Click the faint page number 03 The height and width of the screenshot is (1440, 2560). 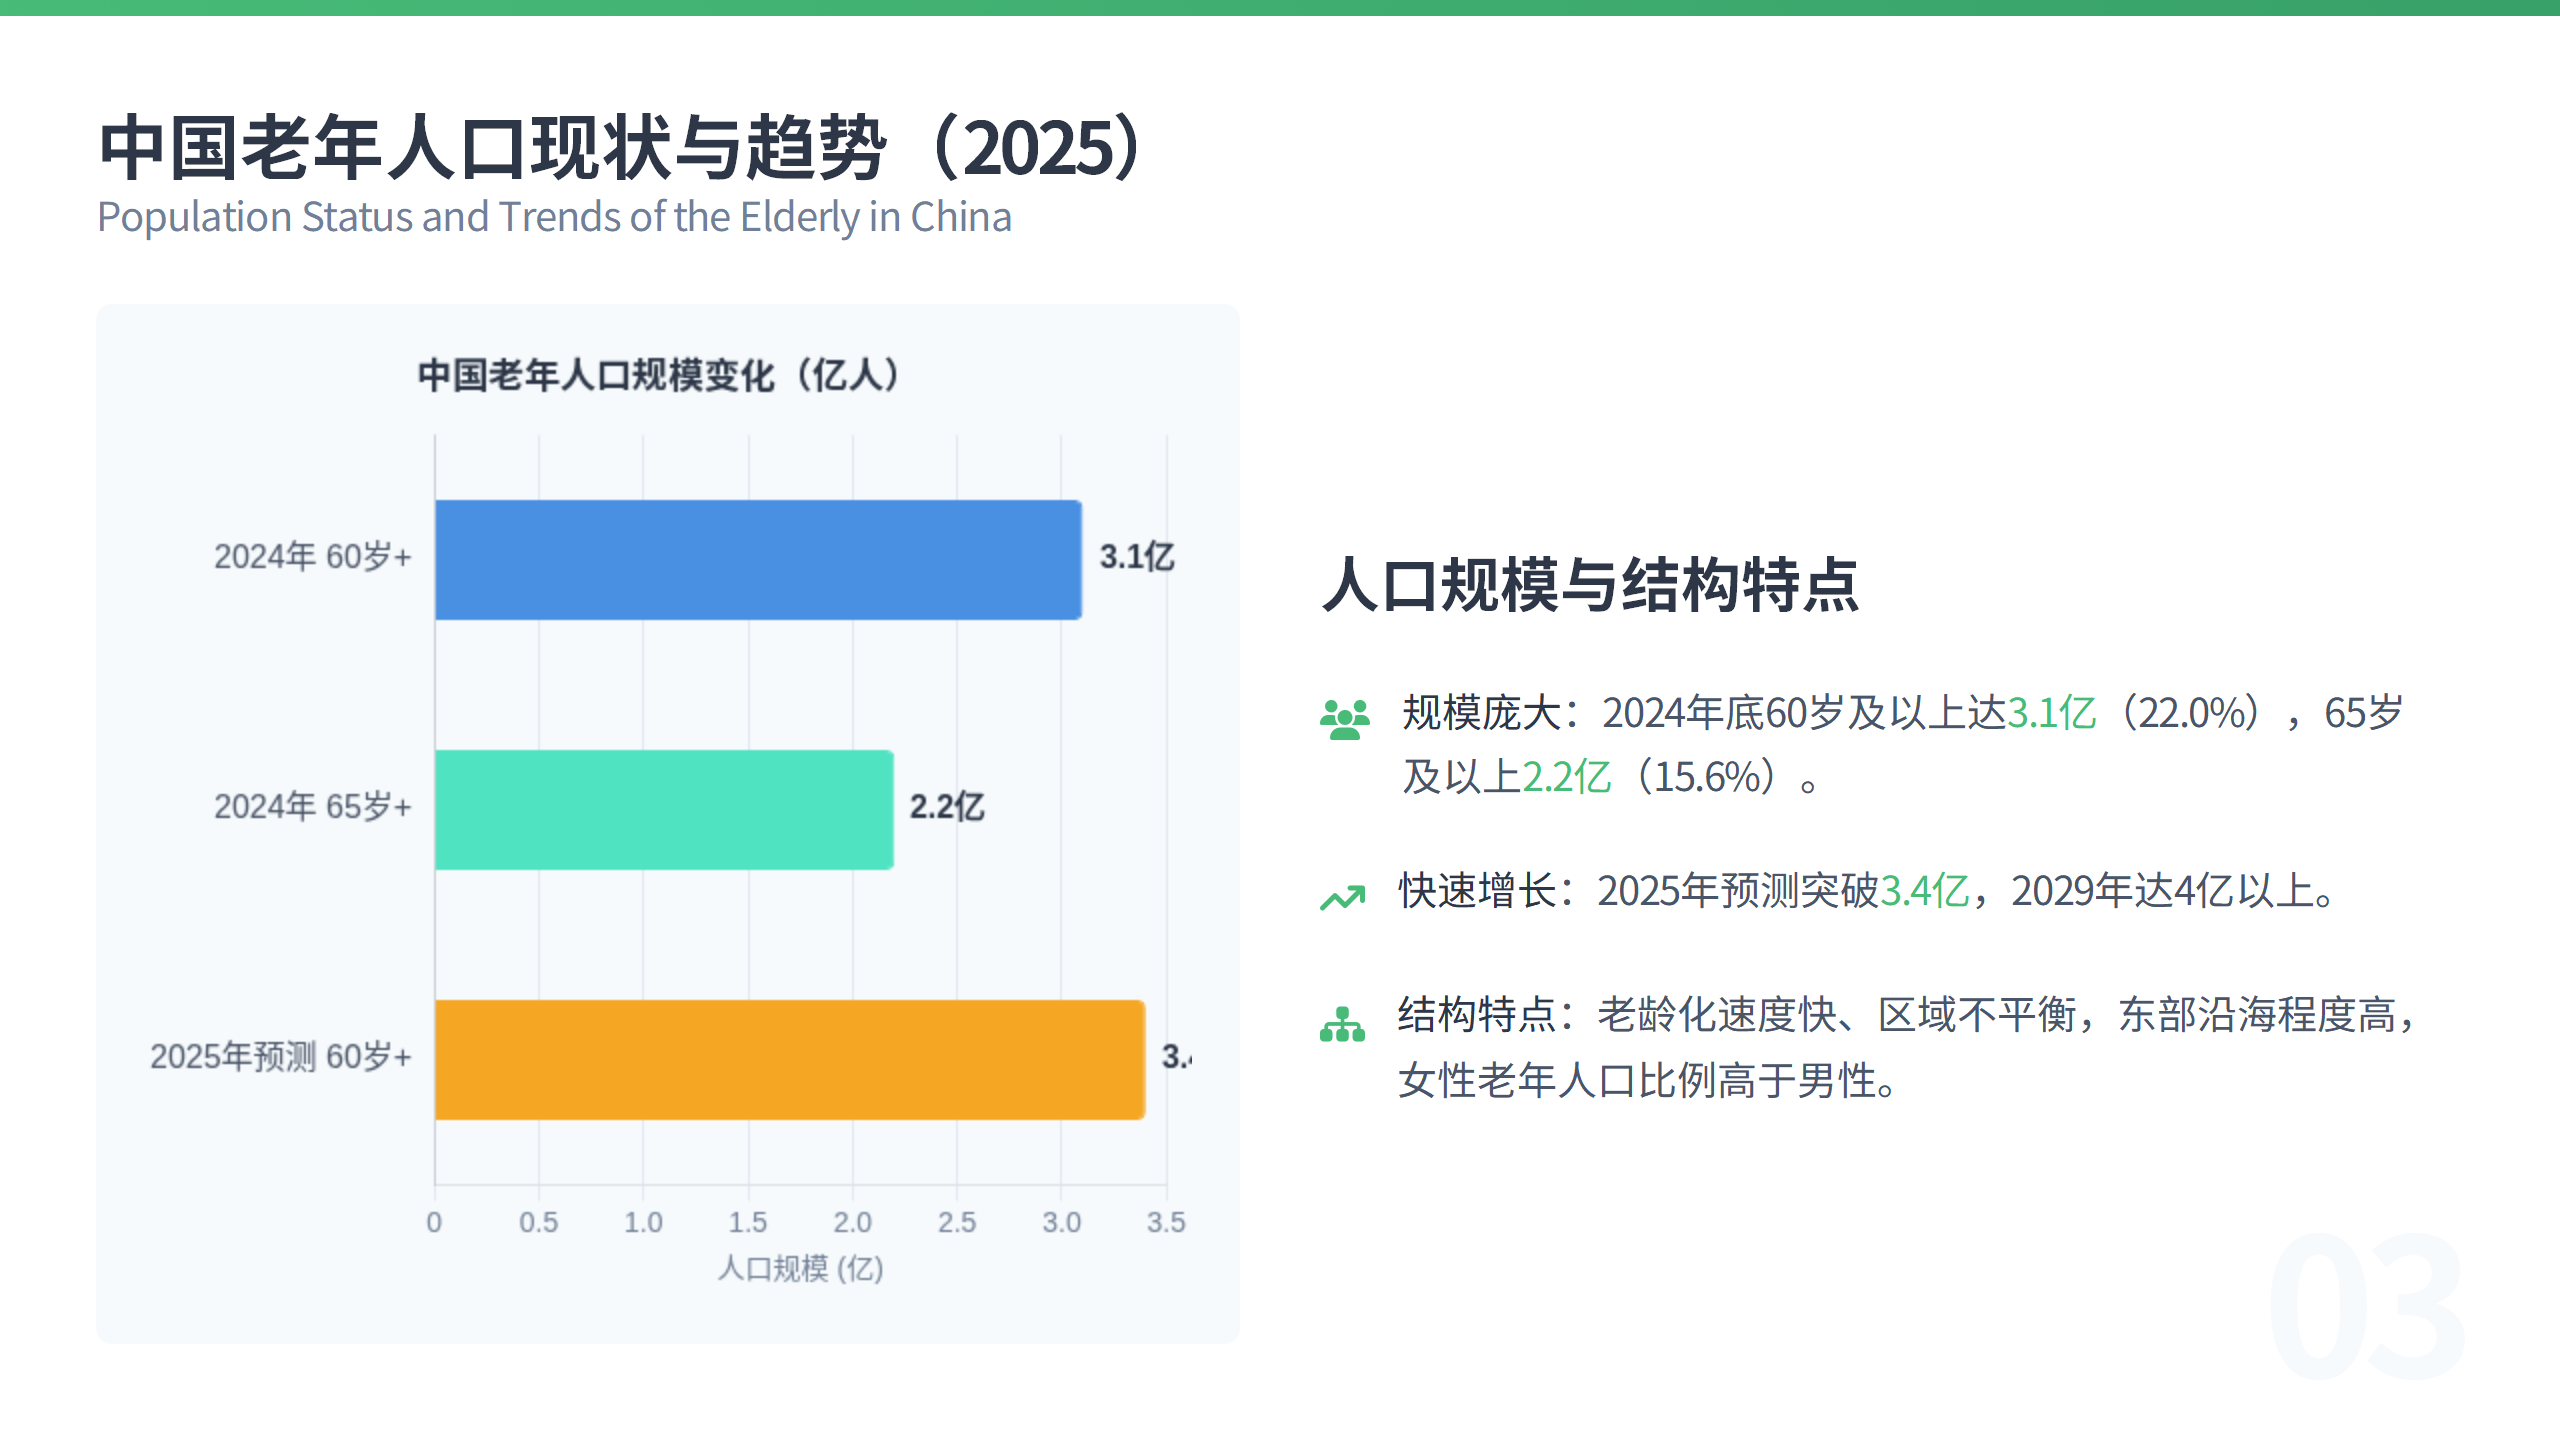tap(2366, 1306)
